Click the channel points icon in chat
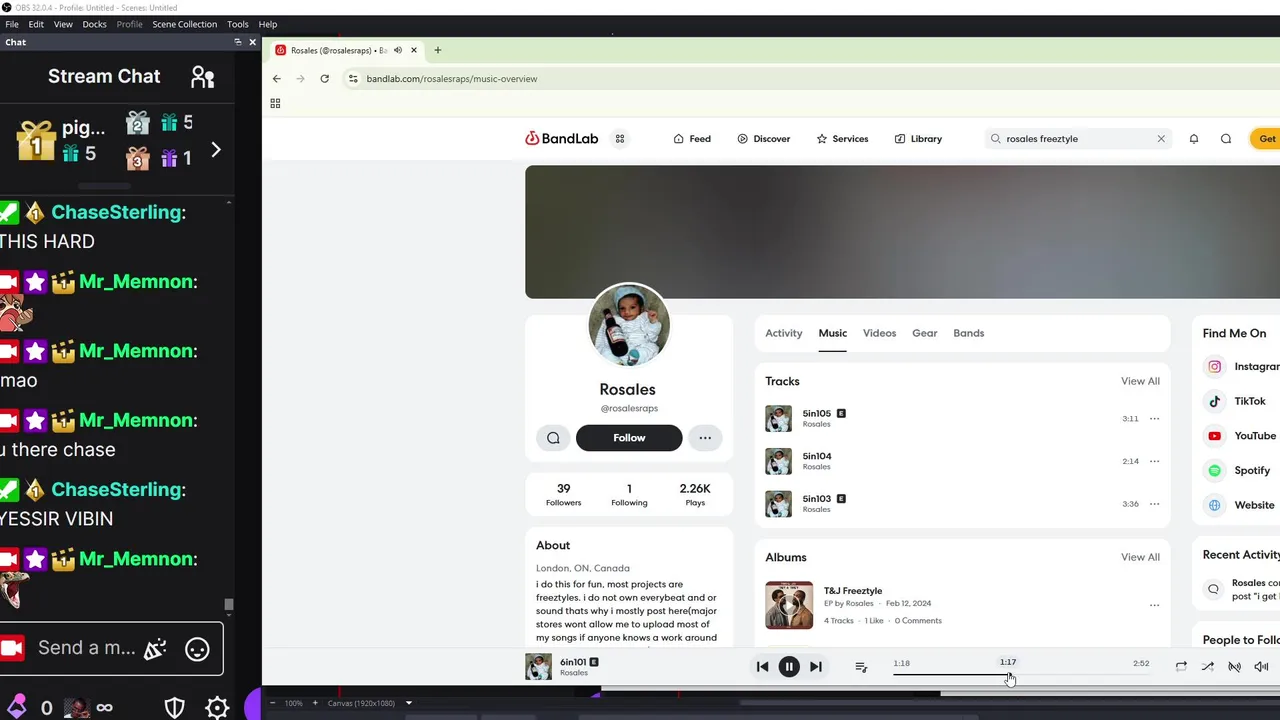 pos(16,708)
